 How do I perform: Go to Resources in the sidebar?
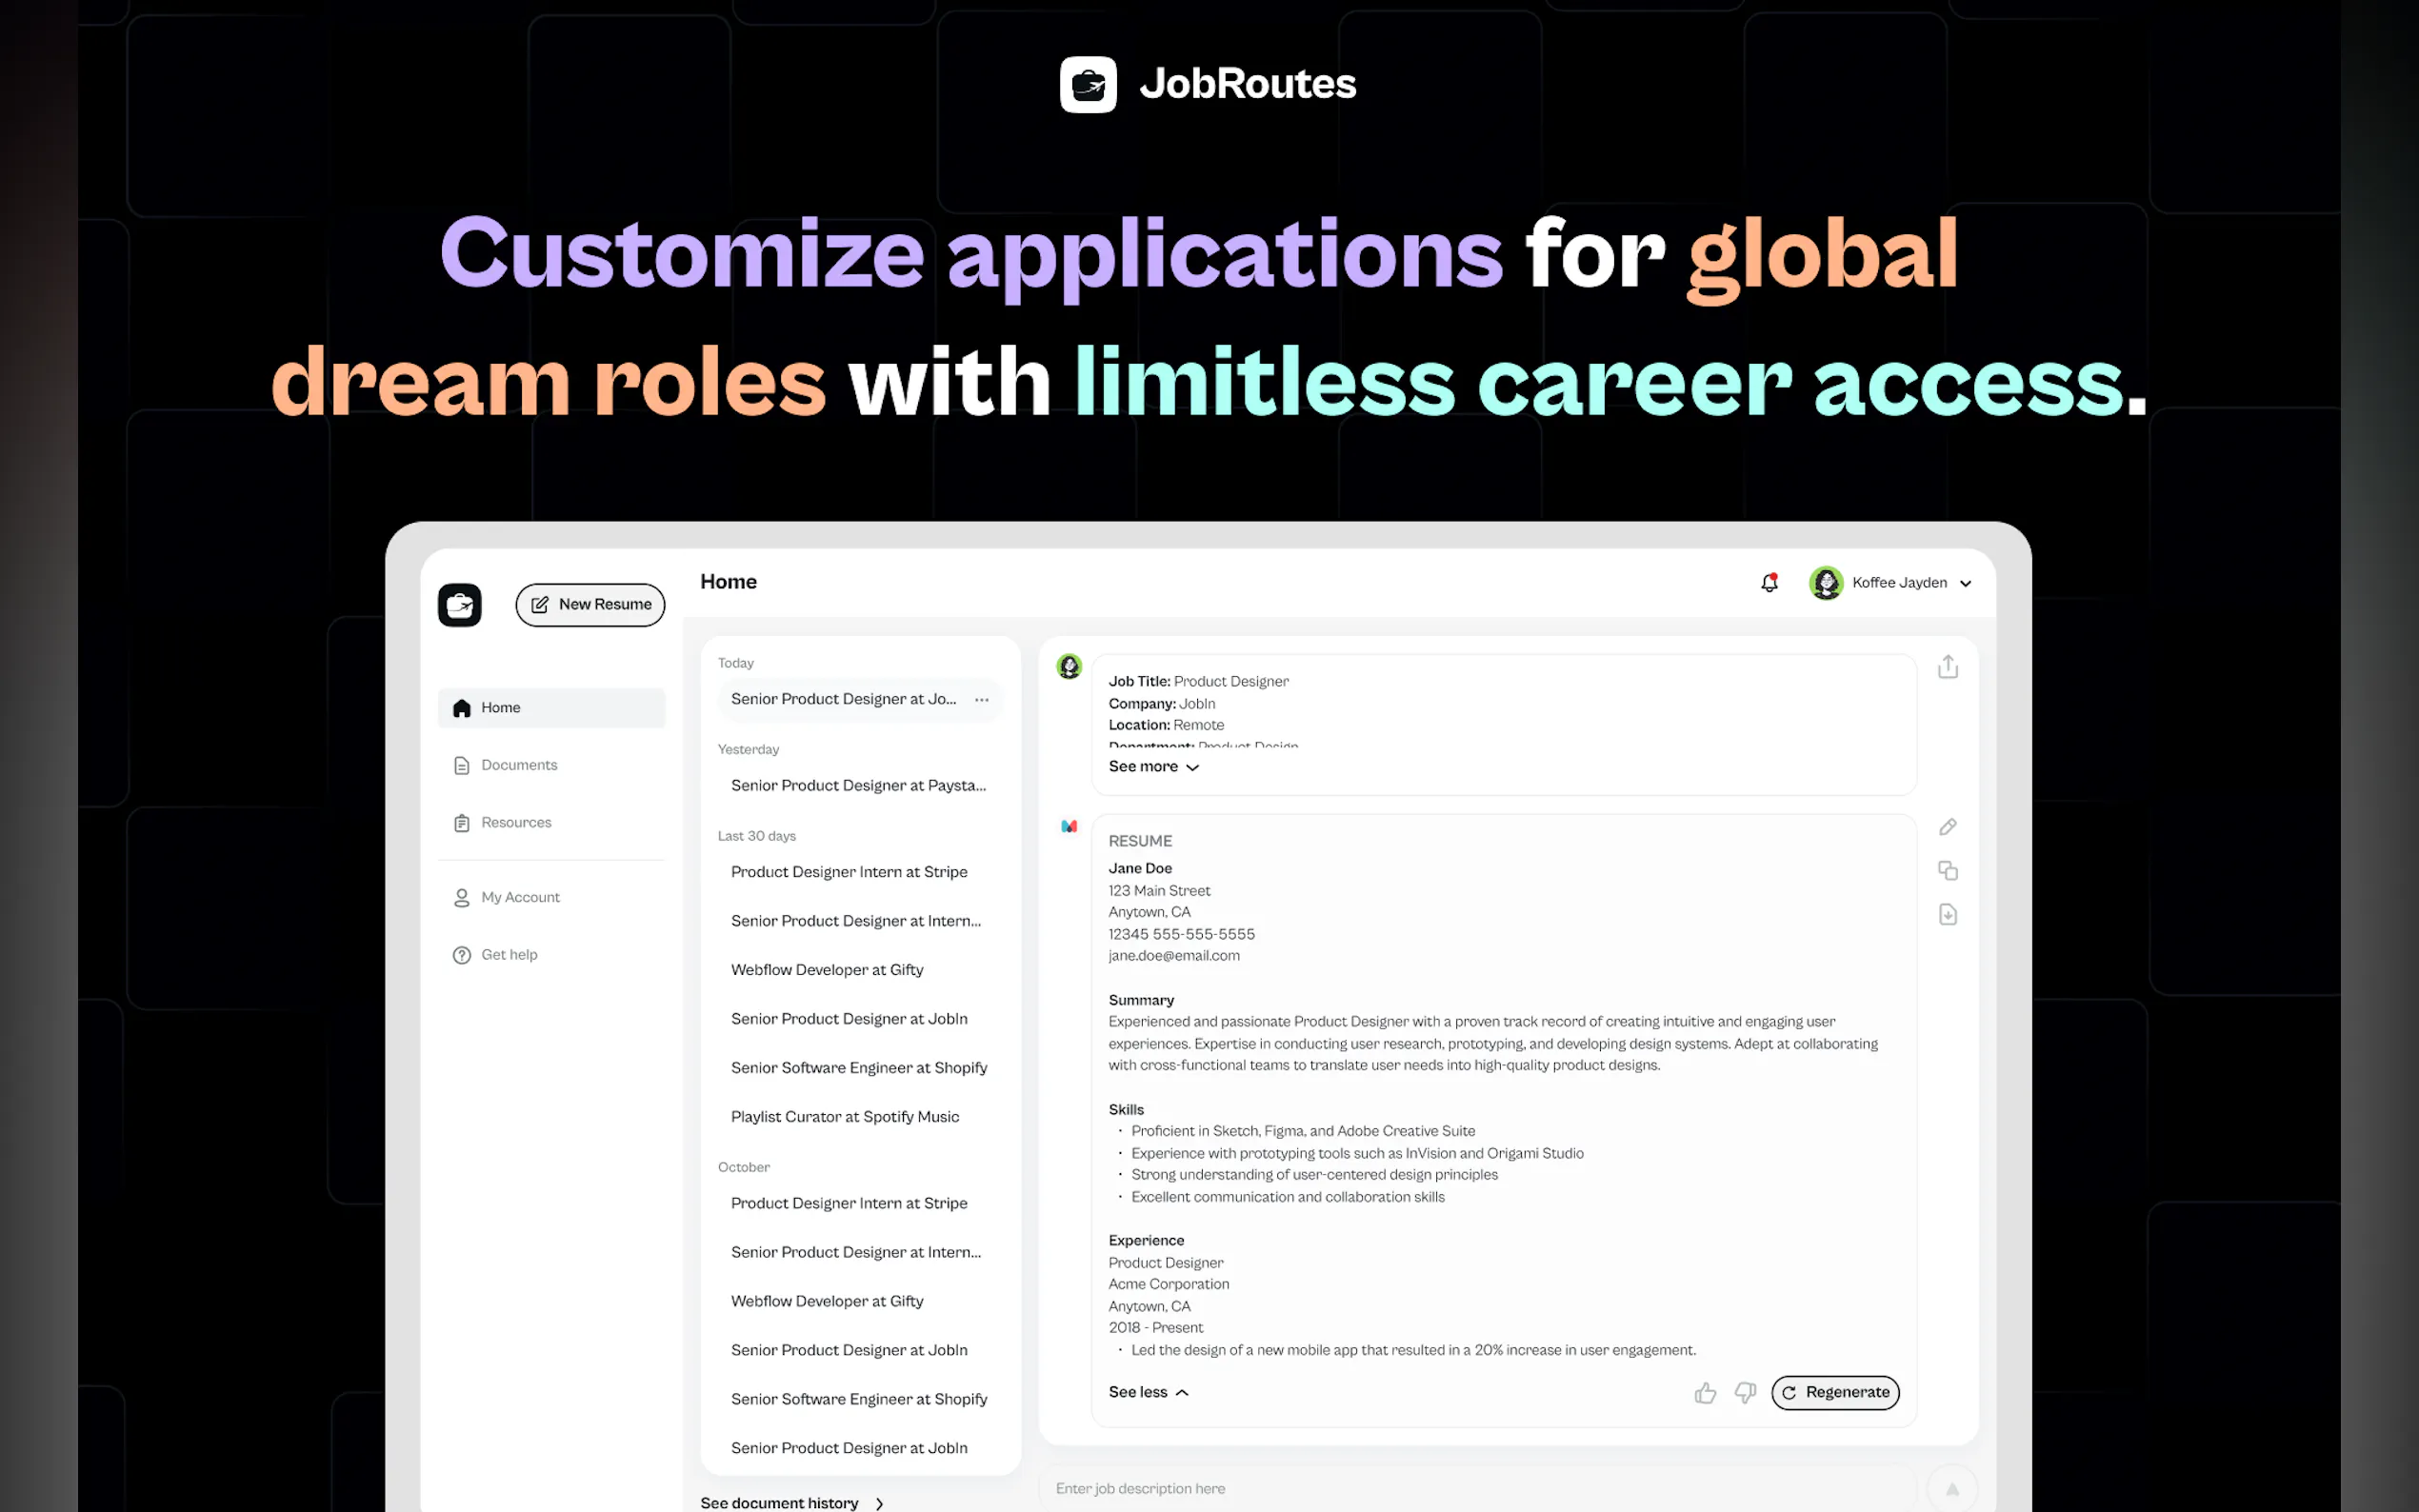516,823
